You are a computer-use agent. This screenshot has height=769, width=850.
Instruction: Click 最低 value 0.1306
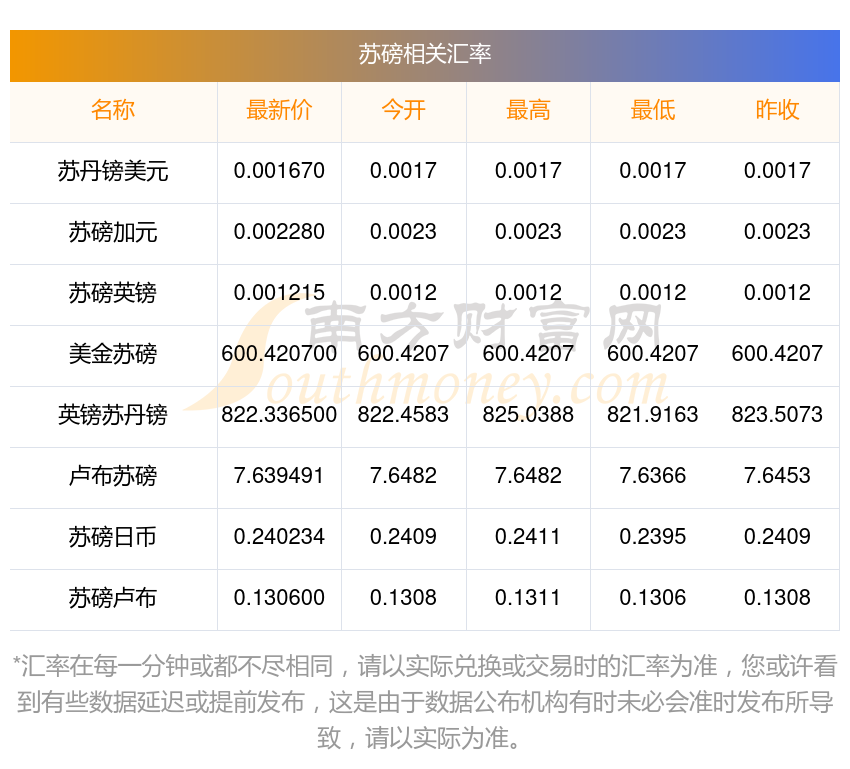pyautogui.click(x=653, y=598)
